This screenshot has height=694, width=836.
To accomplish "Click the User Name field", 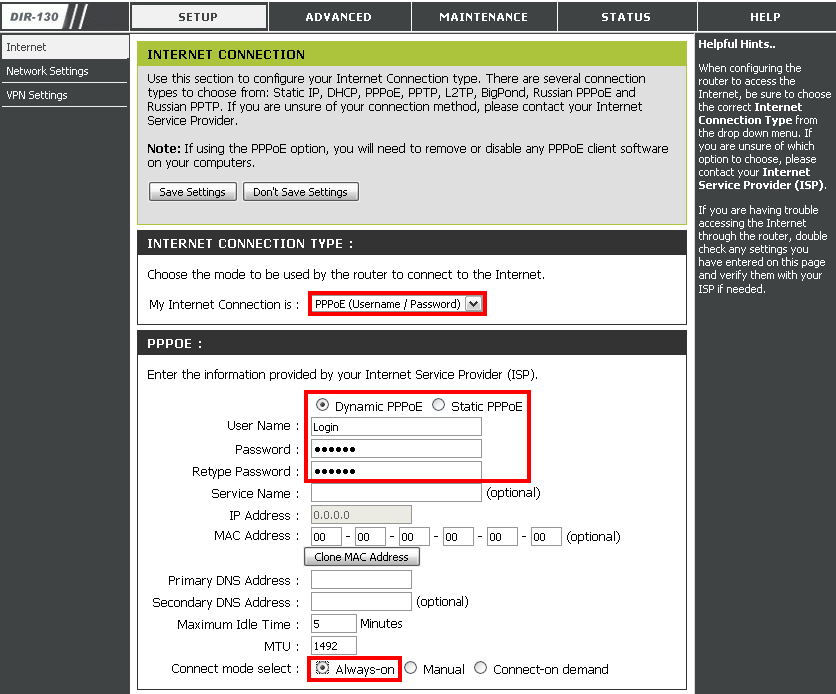I will click(x=396, y=426).
